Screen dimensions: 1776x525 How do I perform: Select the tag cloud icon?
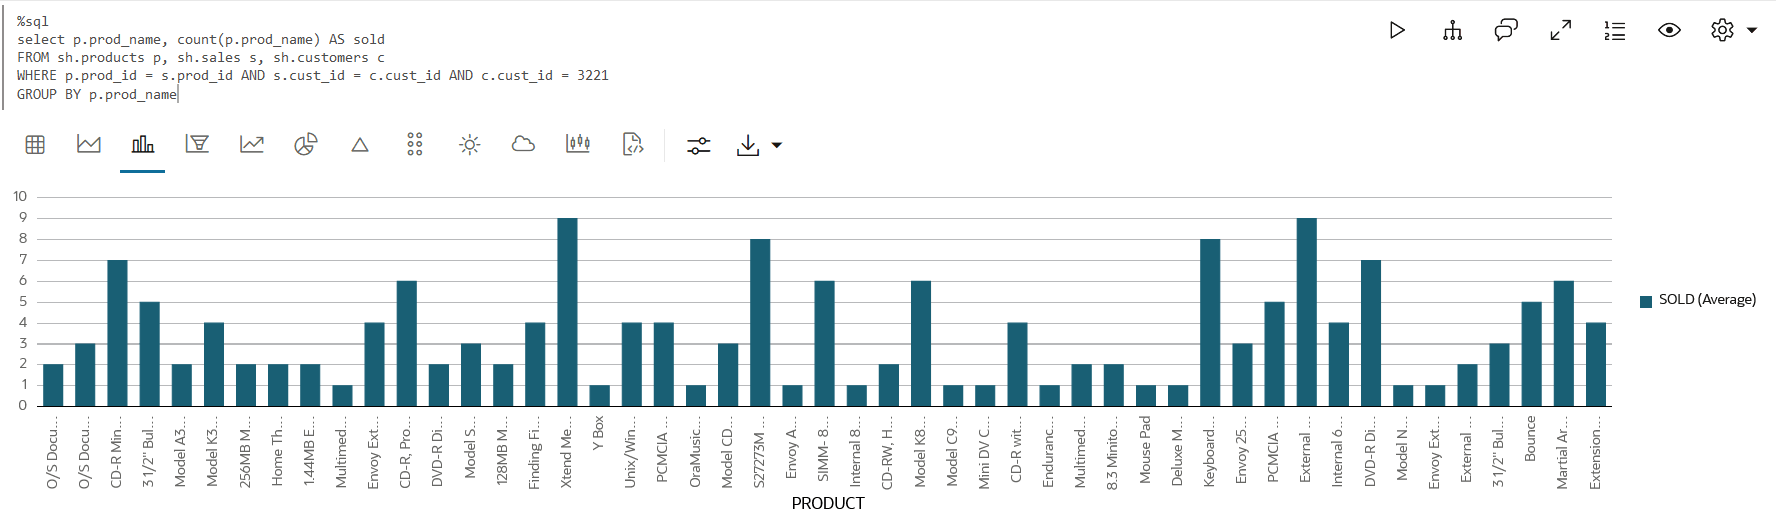click(523, 145)
